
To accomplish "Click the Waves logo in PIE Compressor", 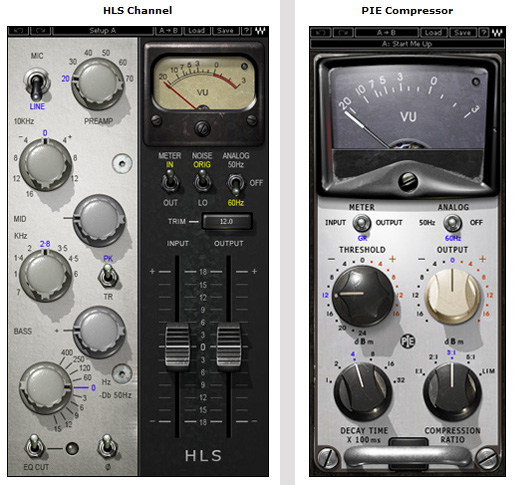I will click(497, 33).
